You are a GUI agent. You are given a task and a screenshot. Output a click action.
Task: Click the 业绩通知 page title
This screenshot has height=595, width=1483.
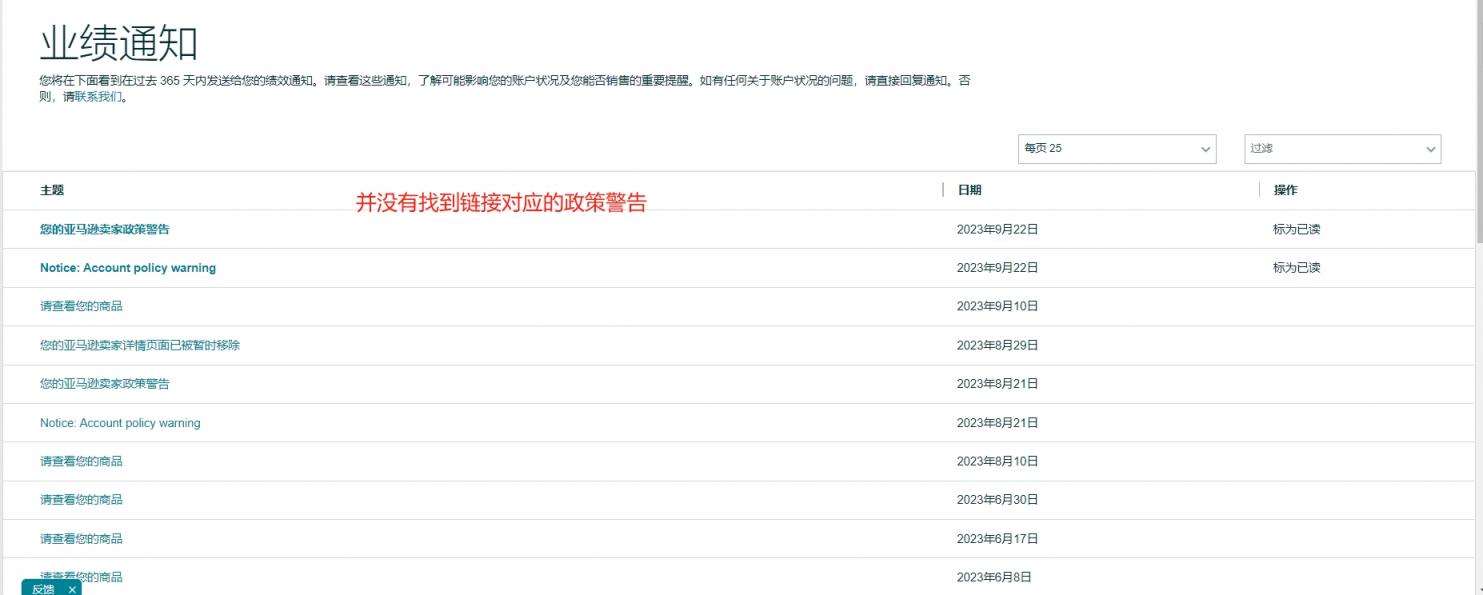pyautogui.click(x=119, y=44)
